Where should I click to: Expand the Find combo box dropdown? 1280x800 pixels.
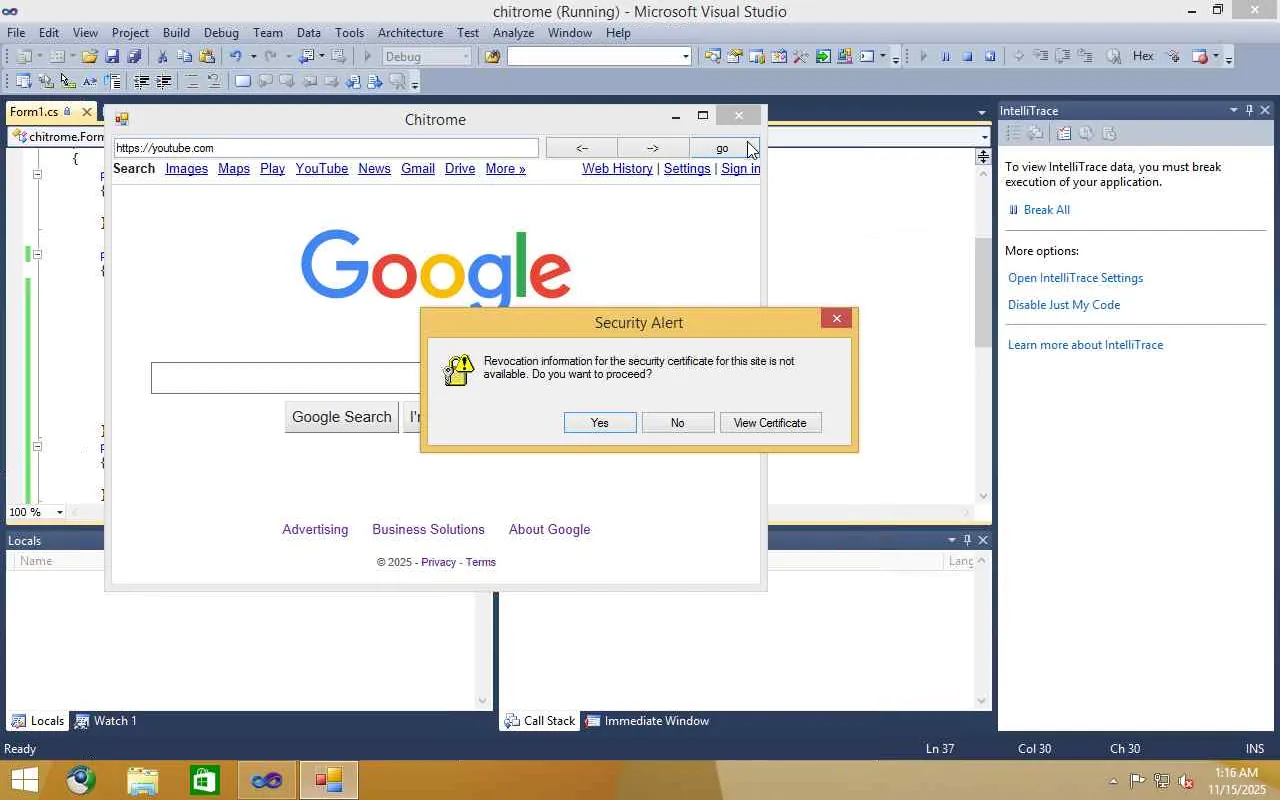click(686, 57)
